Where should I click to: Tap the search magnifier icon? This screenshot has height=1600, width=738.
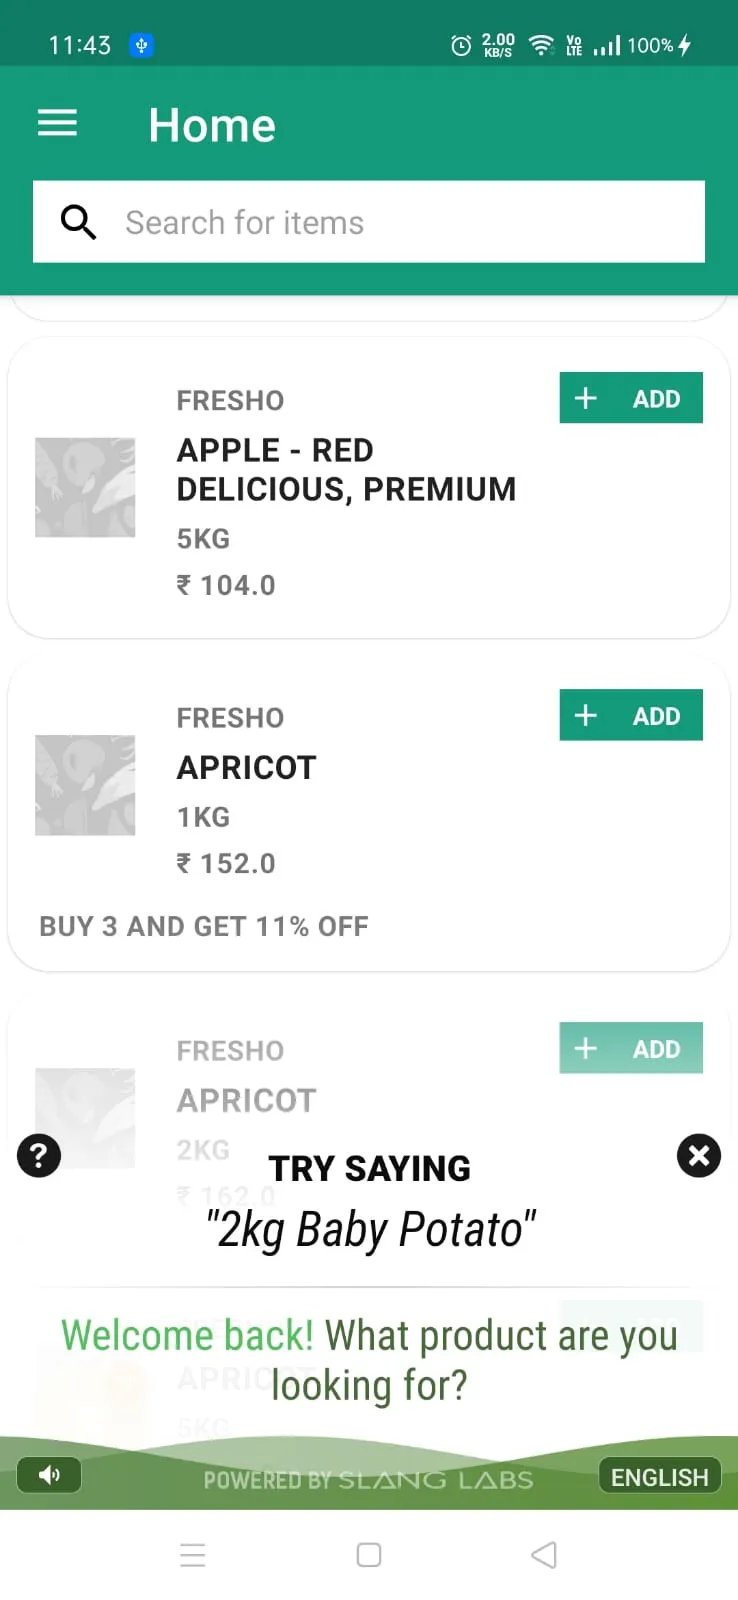tap(78, 222)
